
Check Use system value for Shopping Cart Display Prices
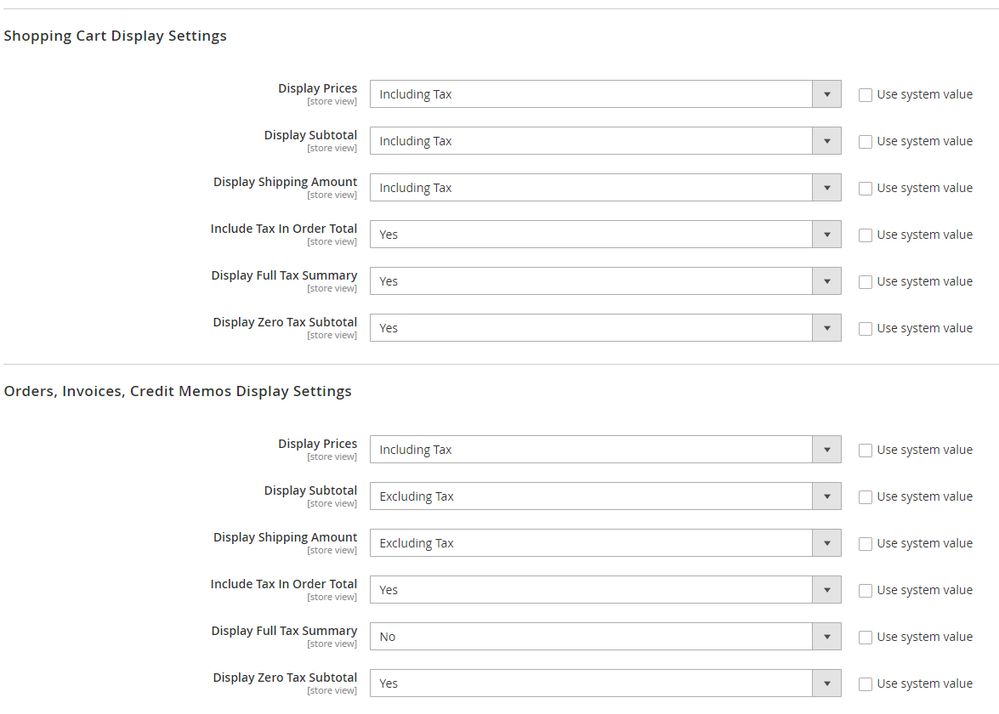tap(865, 95)
